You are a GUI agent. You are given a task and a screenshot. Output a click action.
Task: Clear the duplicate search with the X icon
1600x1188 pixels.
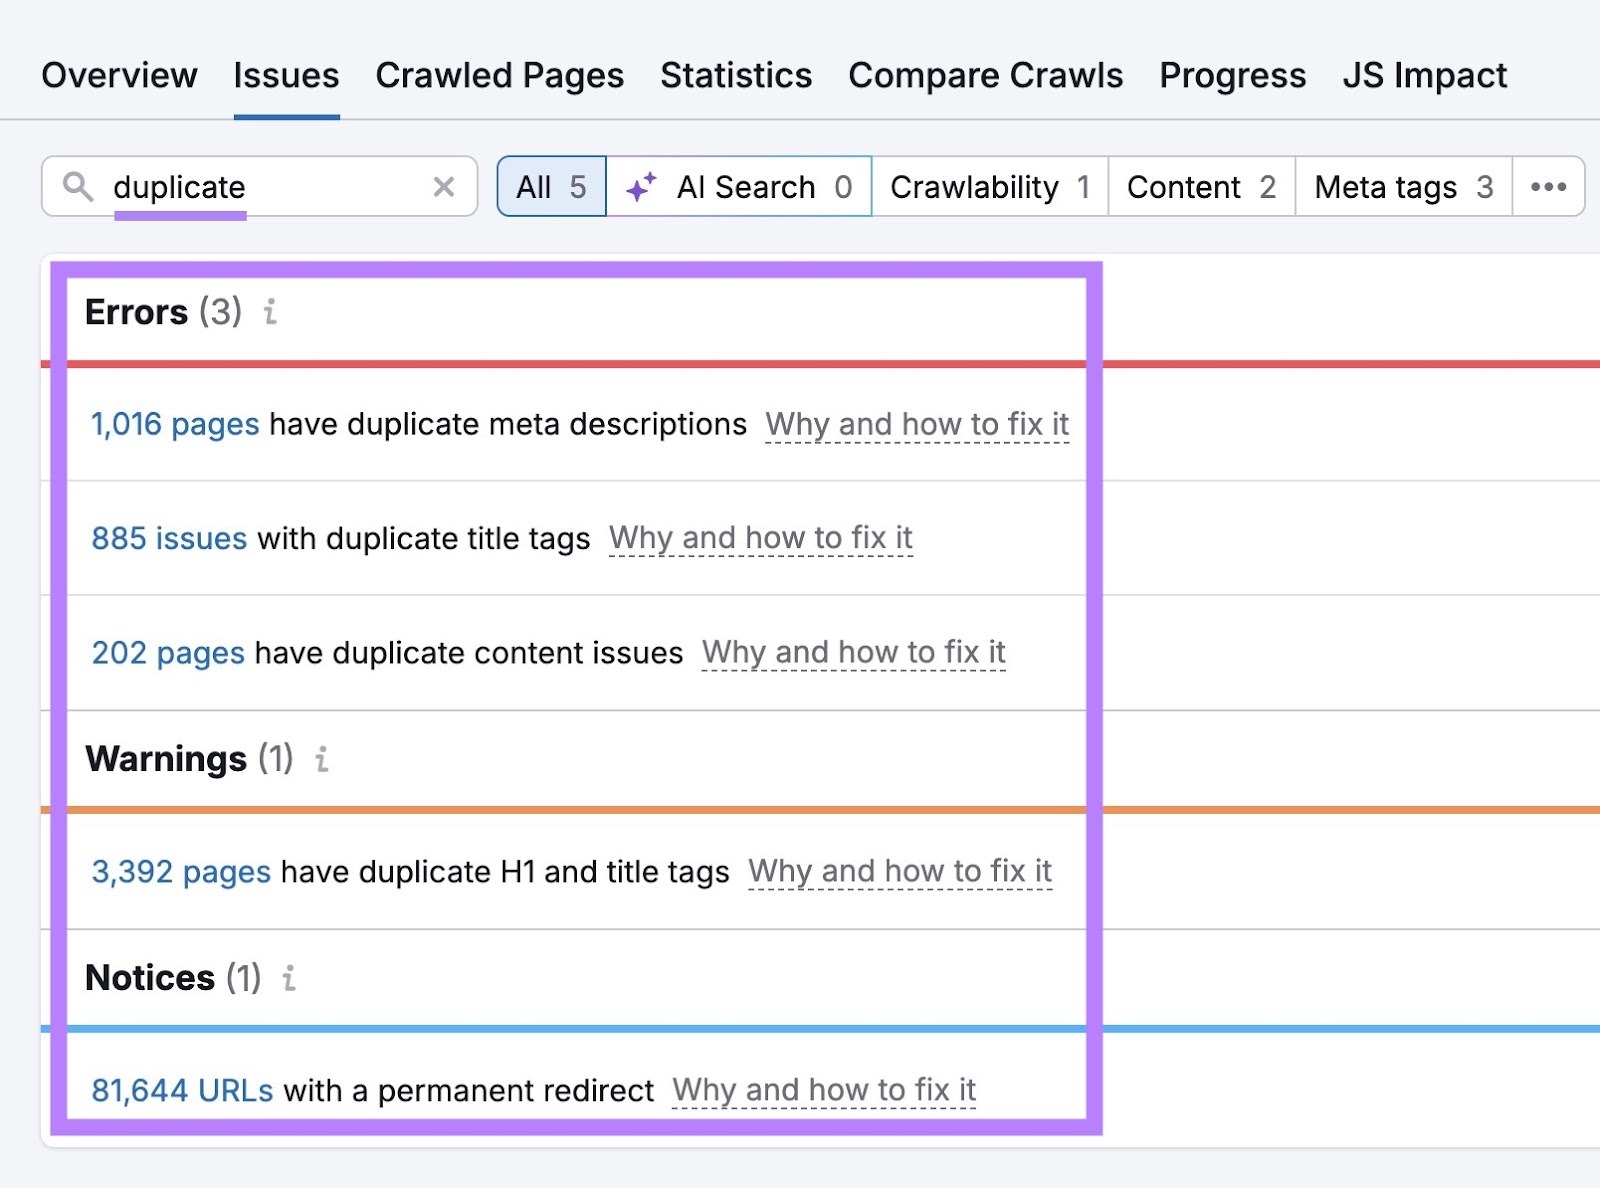click(443, 186)
